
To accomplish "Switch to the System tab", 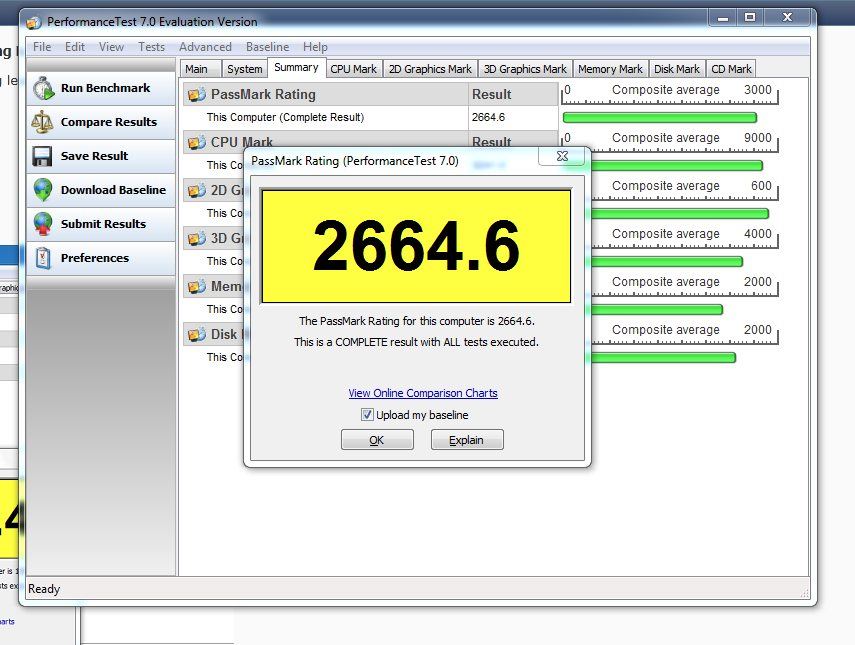I will coord(245,69).
